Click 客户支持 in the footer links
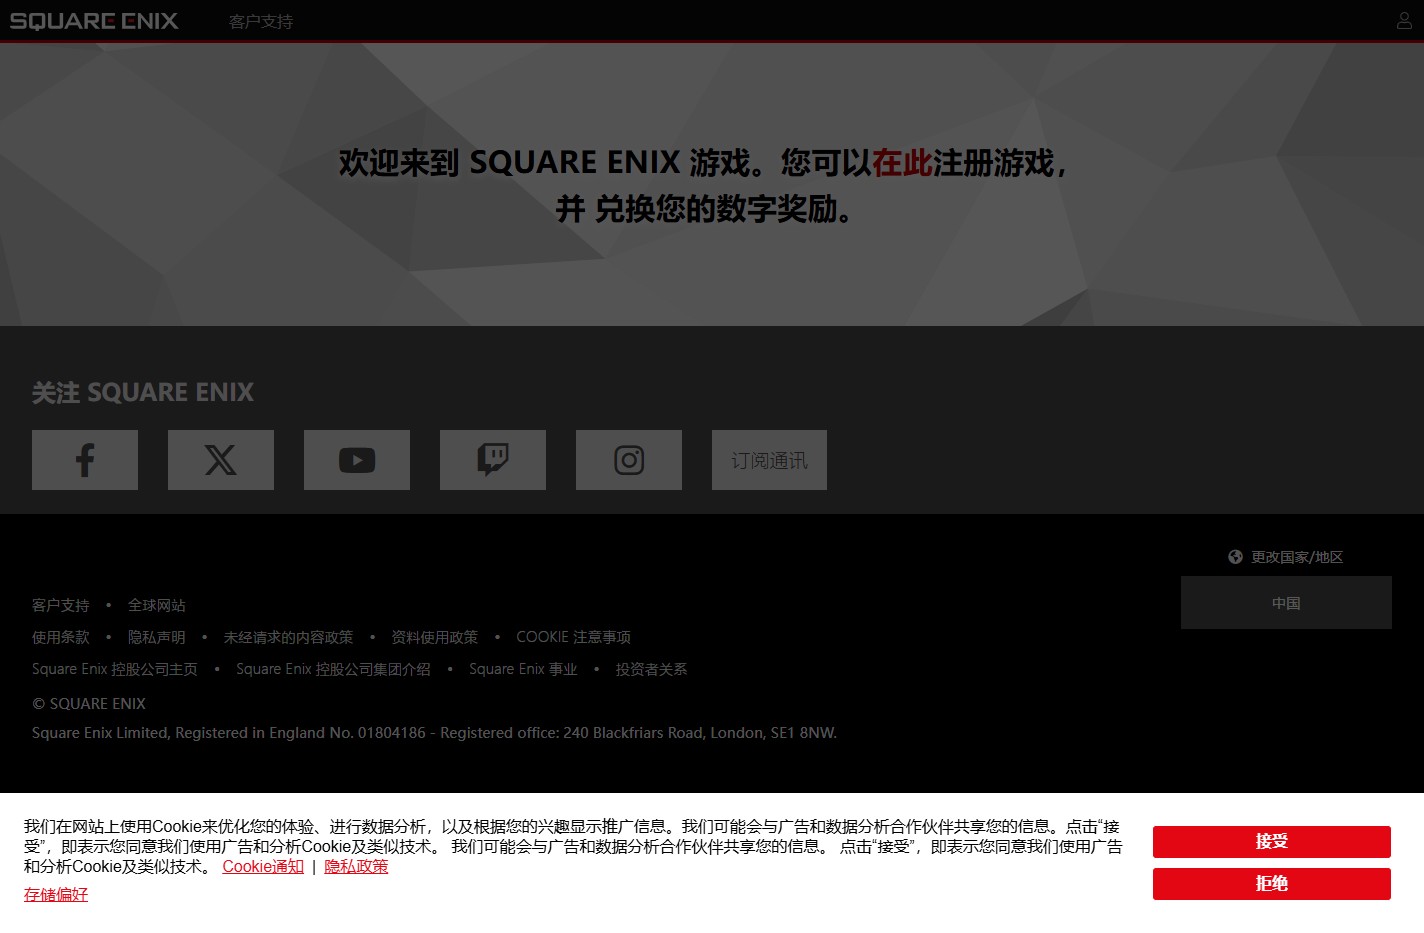 61,605
